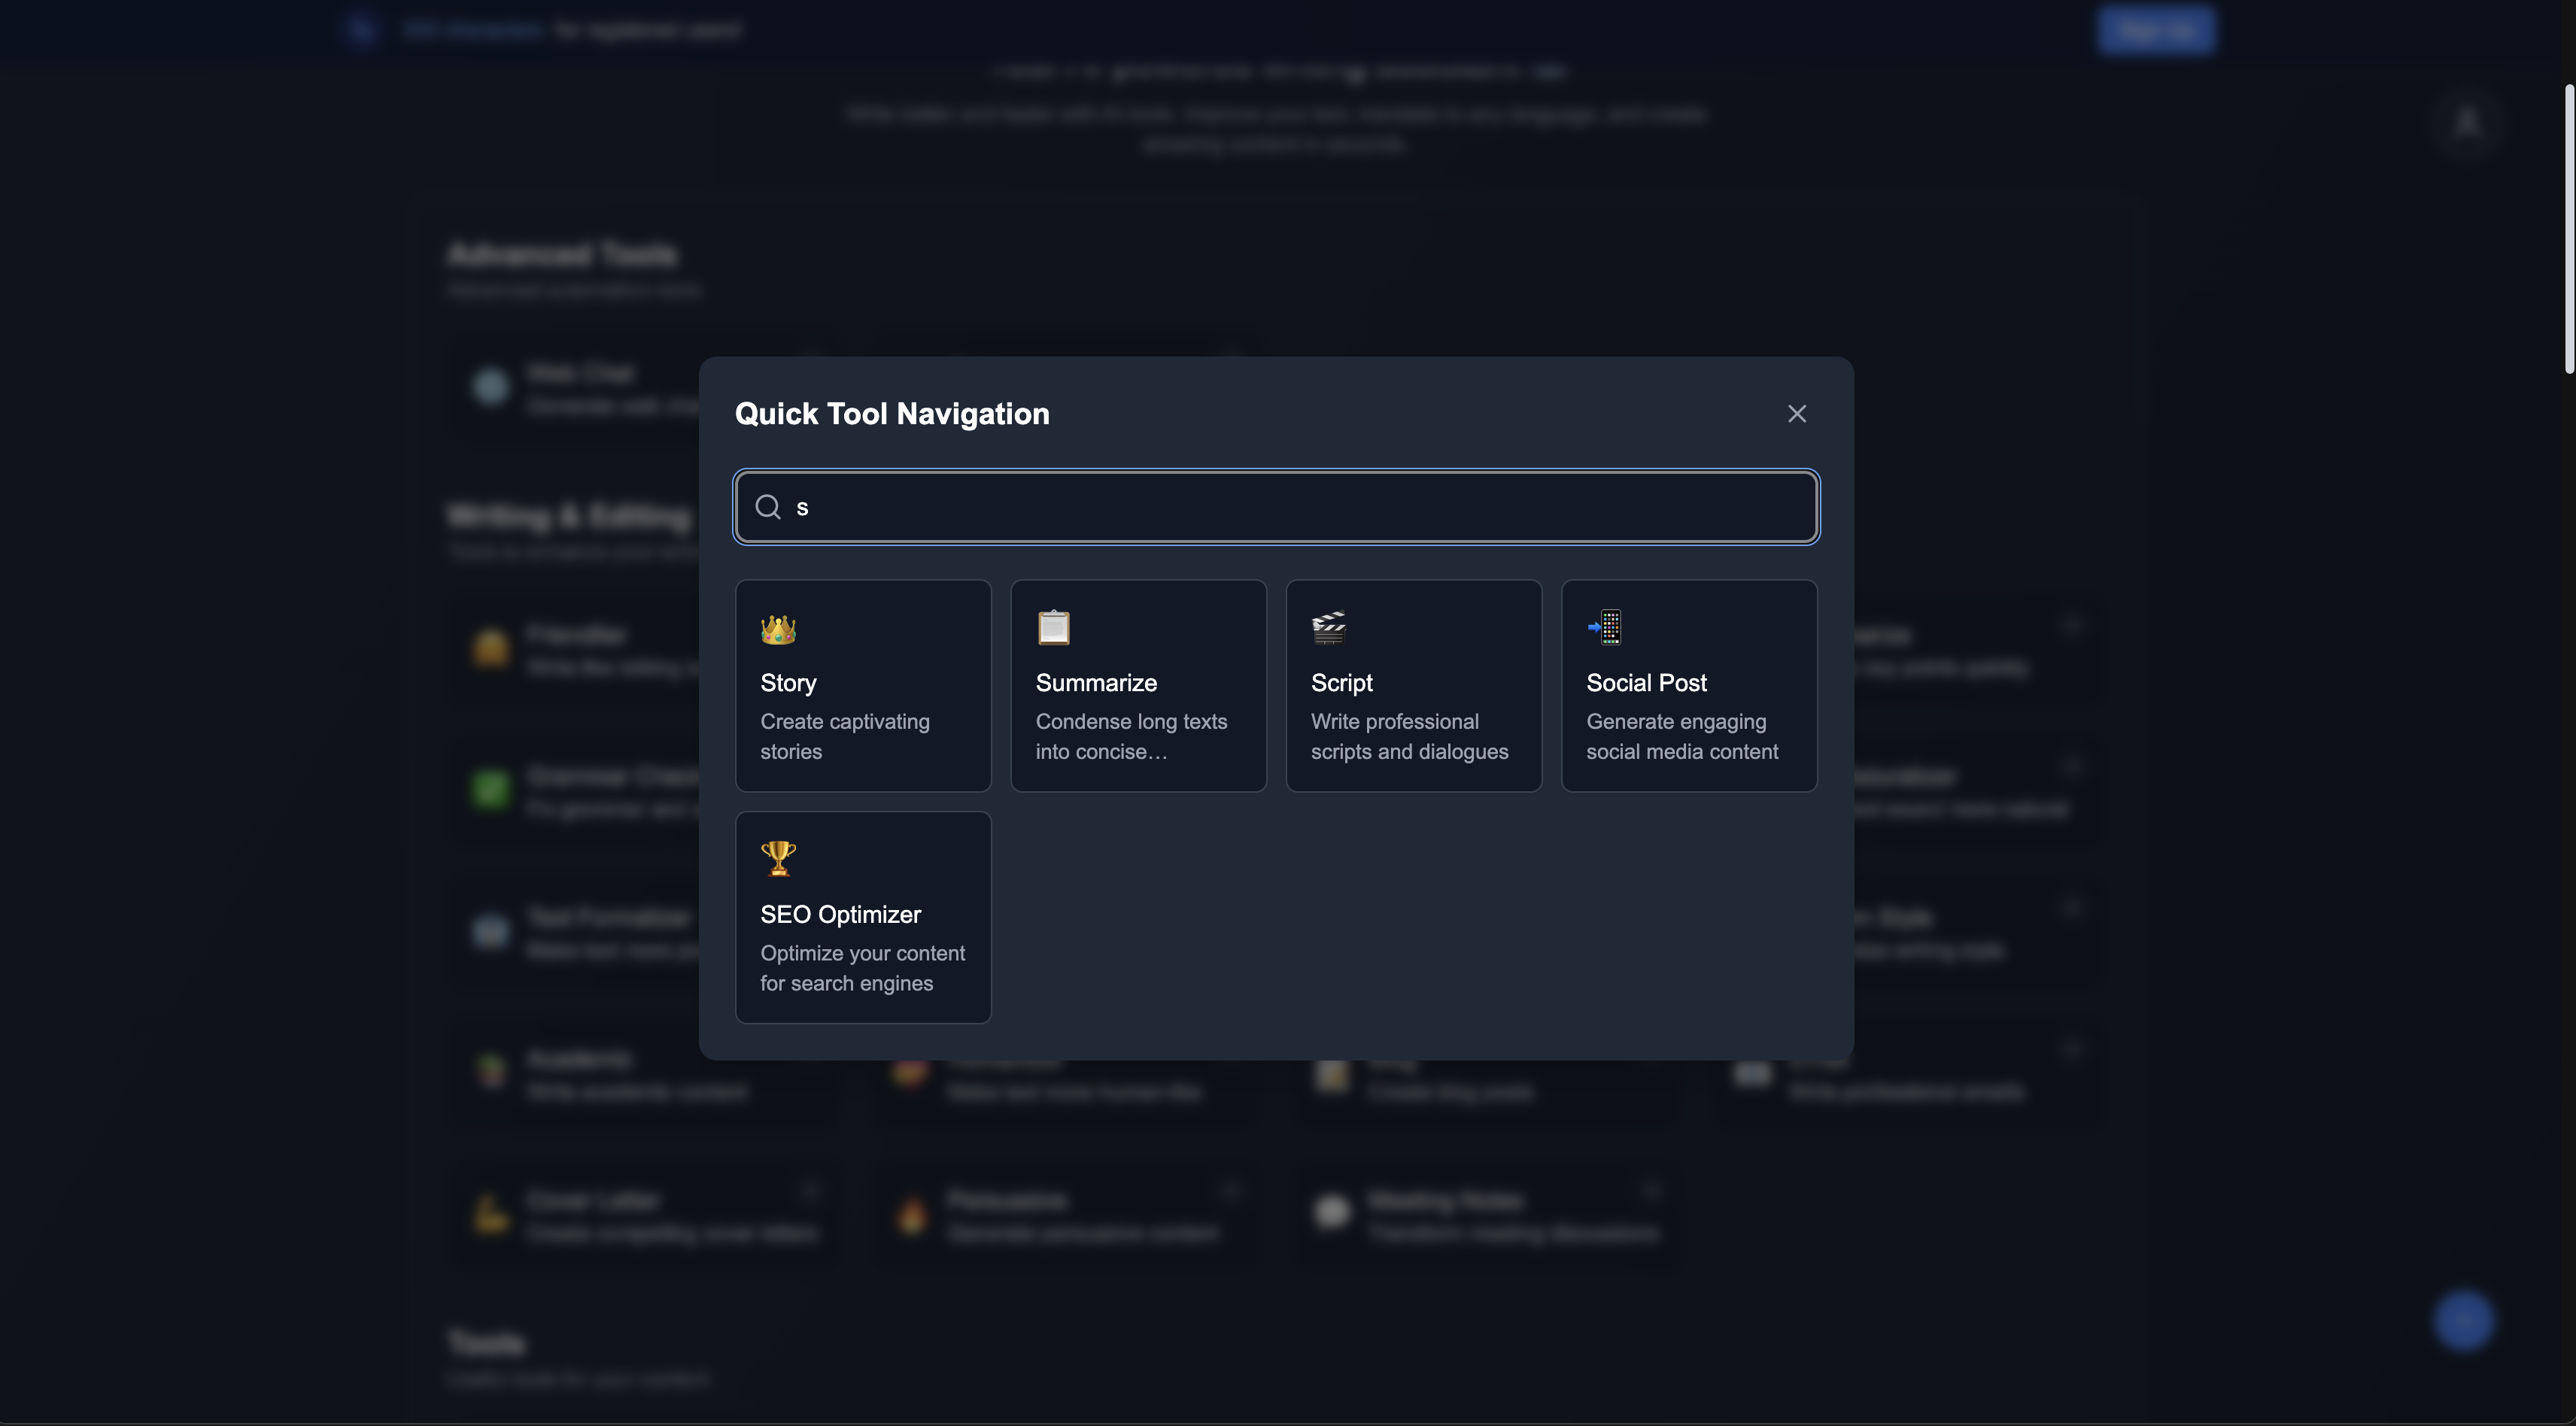The width and height of the screenshot is (2576, 1426).
Task: Click the profile icon below the top-right button
Action: coord(2468,123)
